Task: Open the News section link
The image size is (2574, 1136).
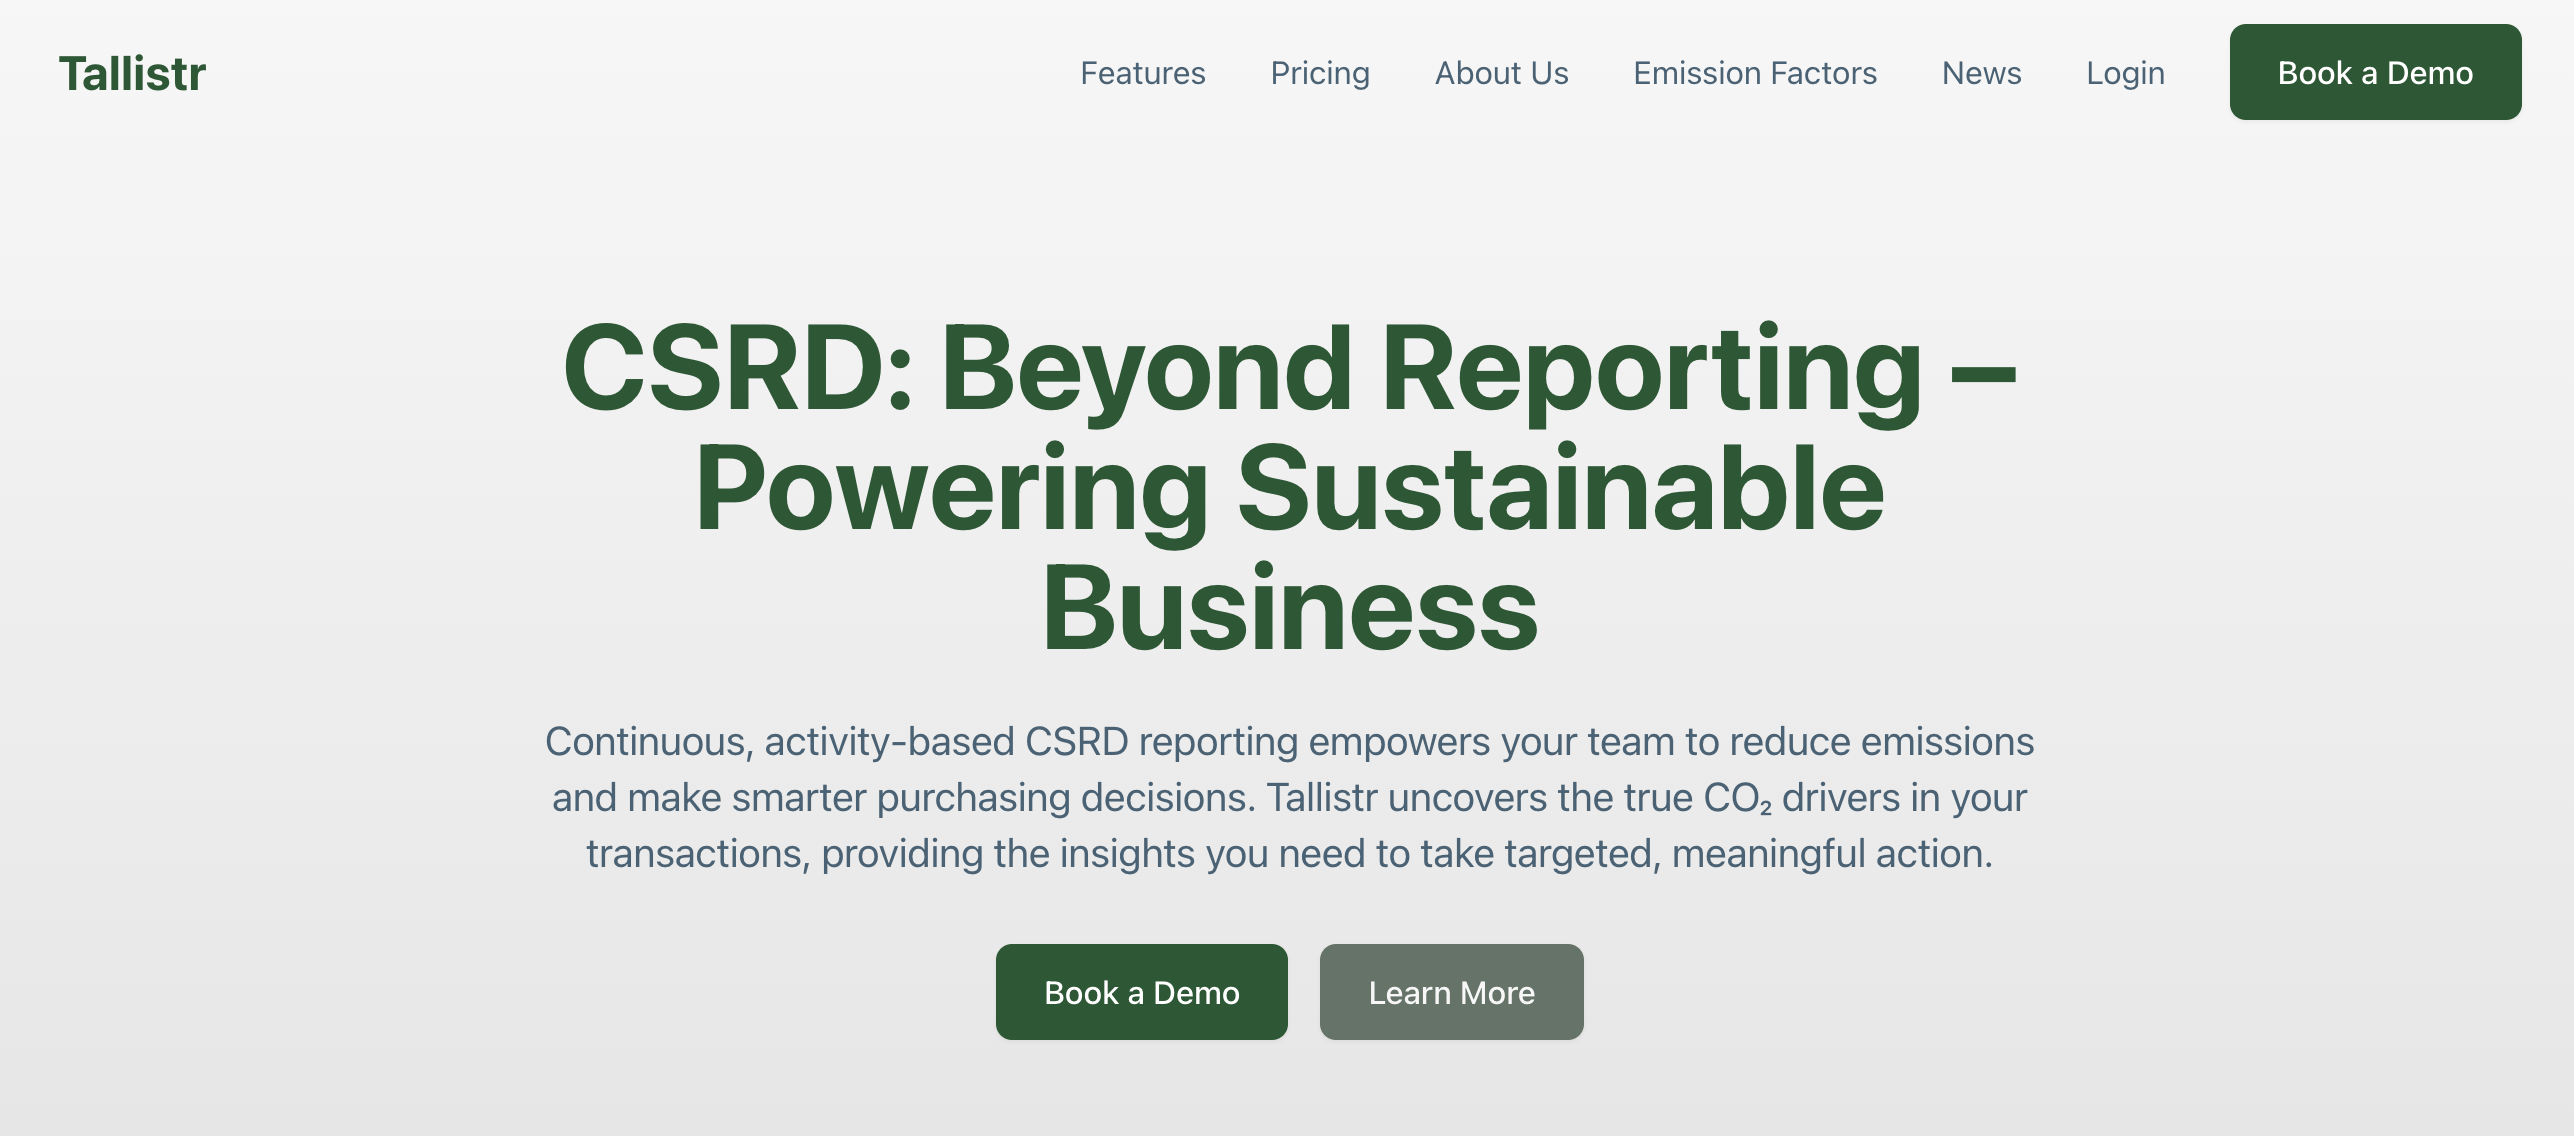Action: point(1980,73)
